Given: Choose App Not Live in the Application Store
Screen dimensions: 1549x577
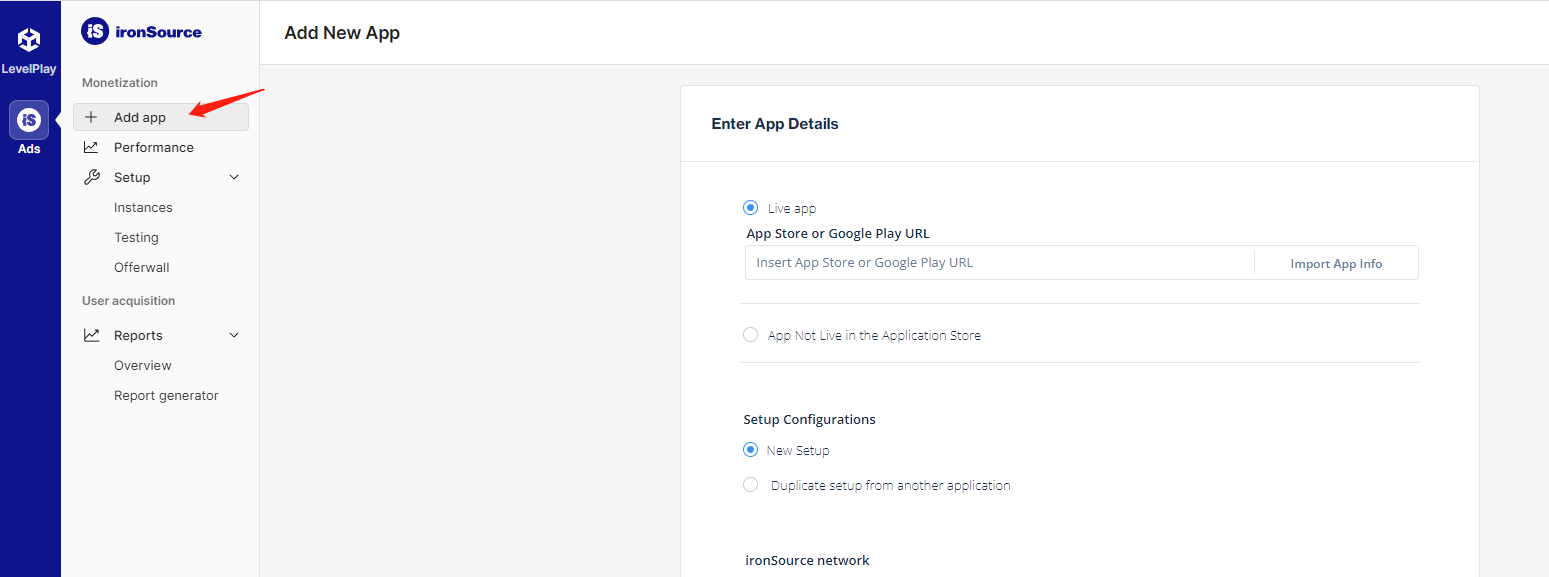Looking at the screenshot, I should click(x=750, y=335).
